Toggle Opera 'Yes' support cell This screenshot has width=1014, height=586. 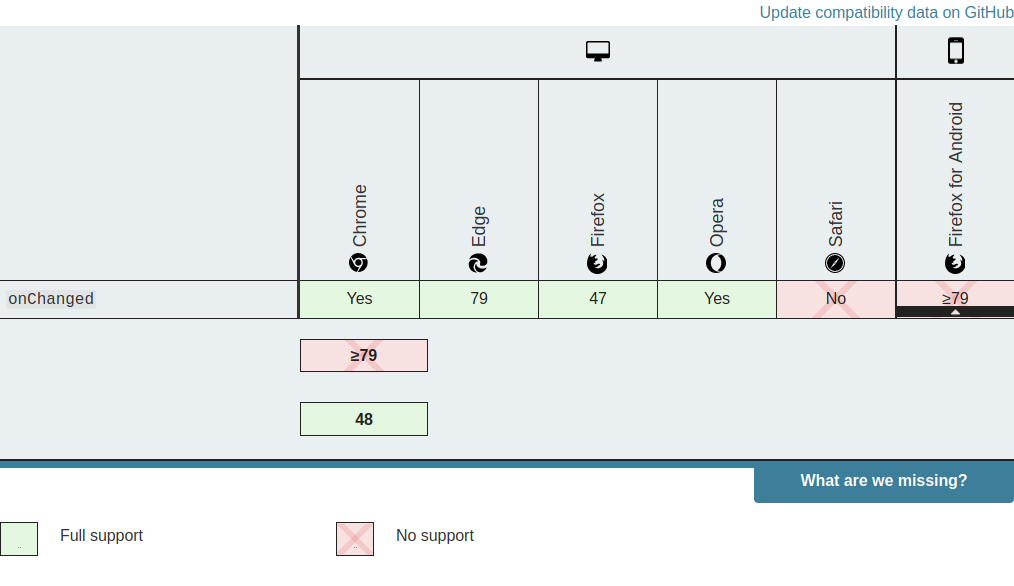[716, 298]
